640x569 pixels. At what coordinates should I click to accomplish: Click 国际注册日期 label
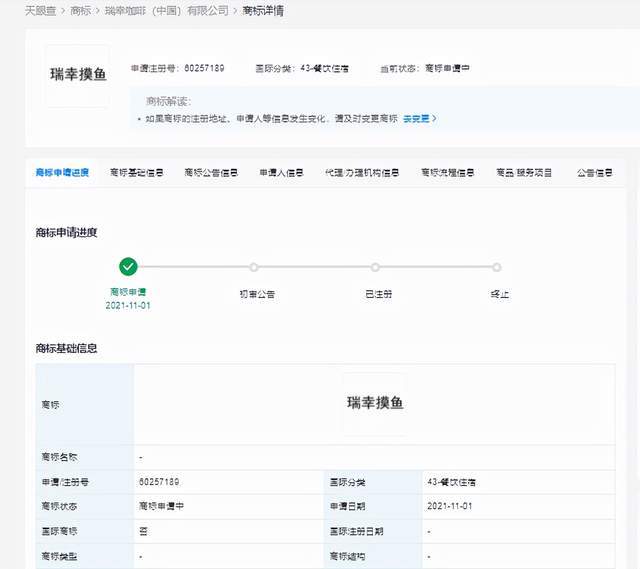click(x=357, y=531)
